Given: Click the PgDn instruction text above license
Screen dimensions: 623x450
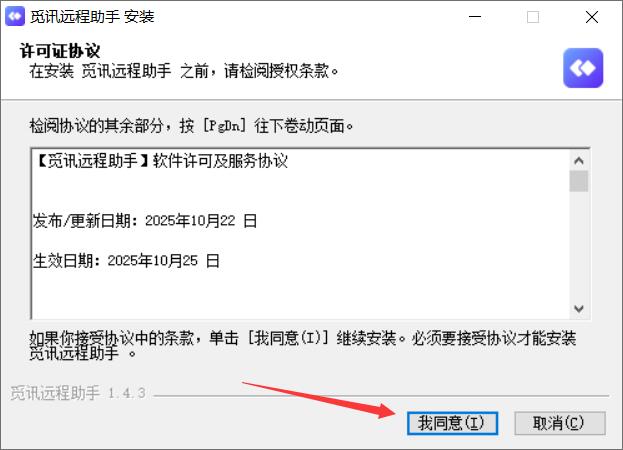Looking at the screenshot, I should [x=192, y=126].
